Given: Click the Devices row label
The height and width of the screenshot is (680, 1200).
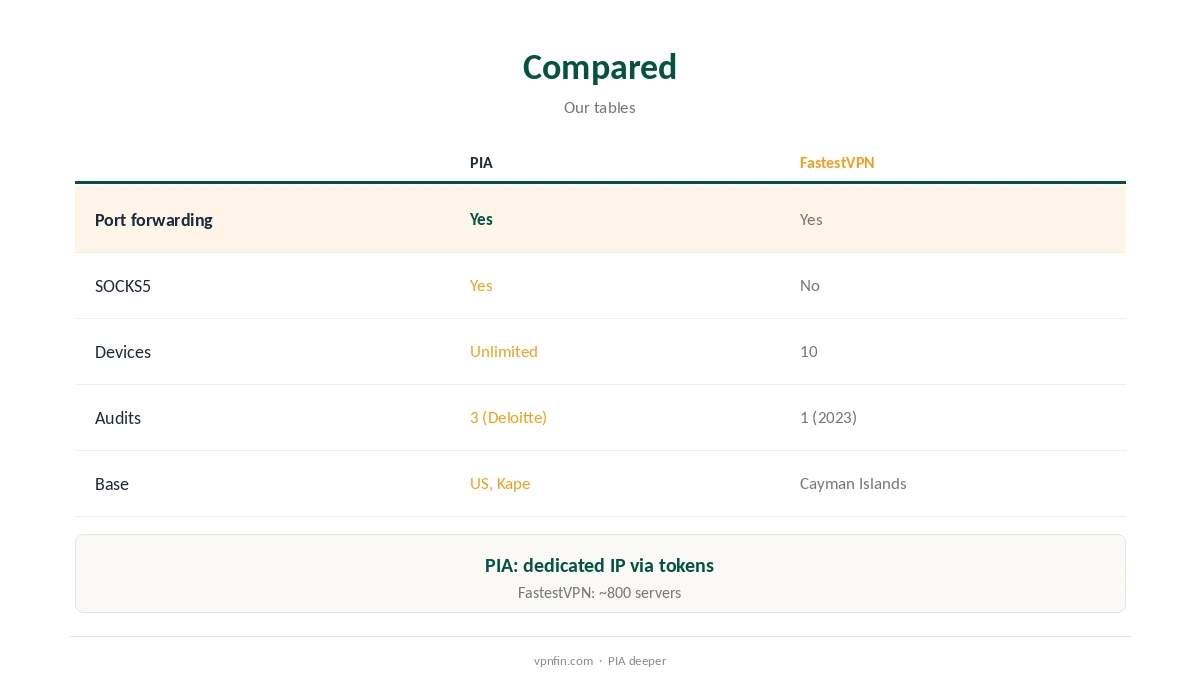Looking at the screenshot, I should pos(123,352).
